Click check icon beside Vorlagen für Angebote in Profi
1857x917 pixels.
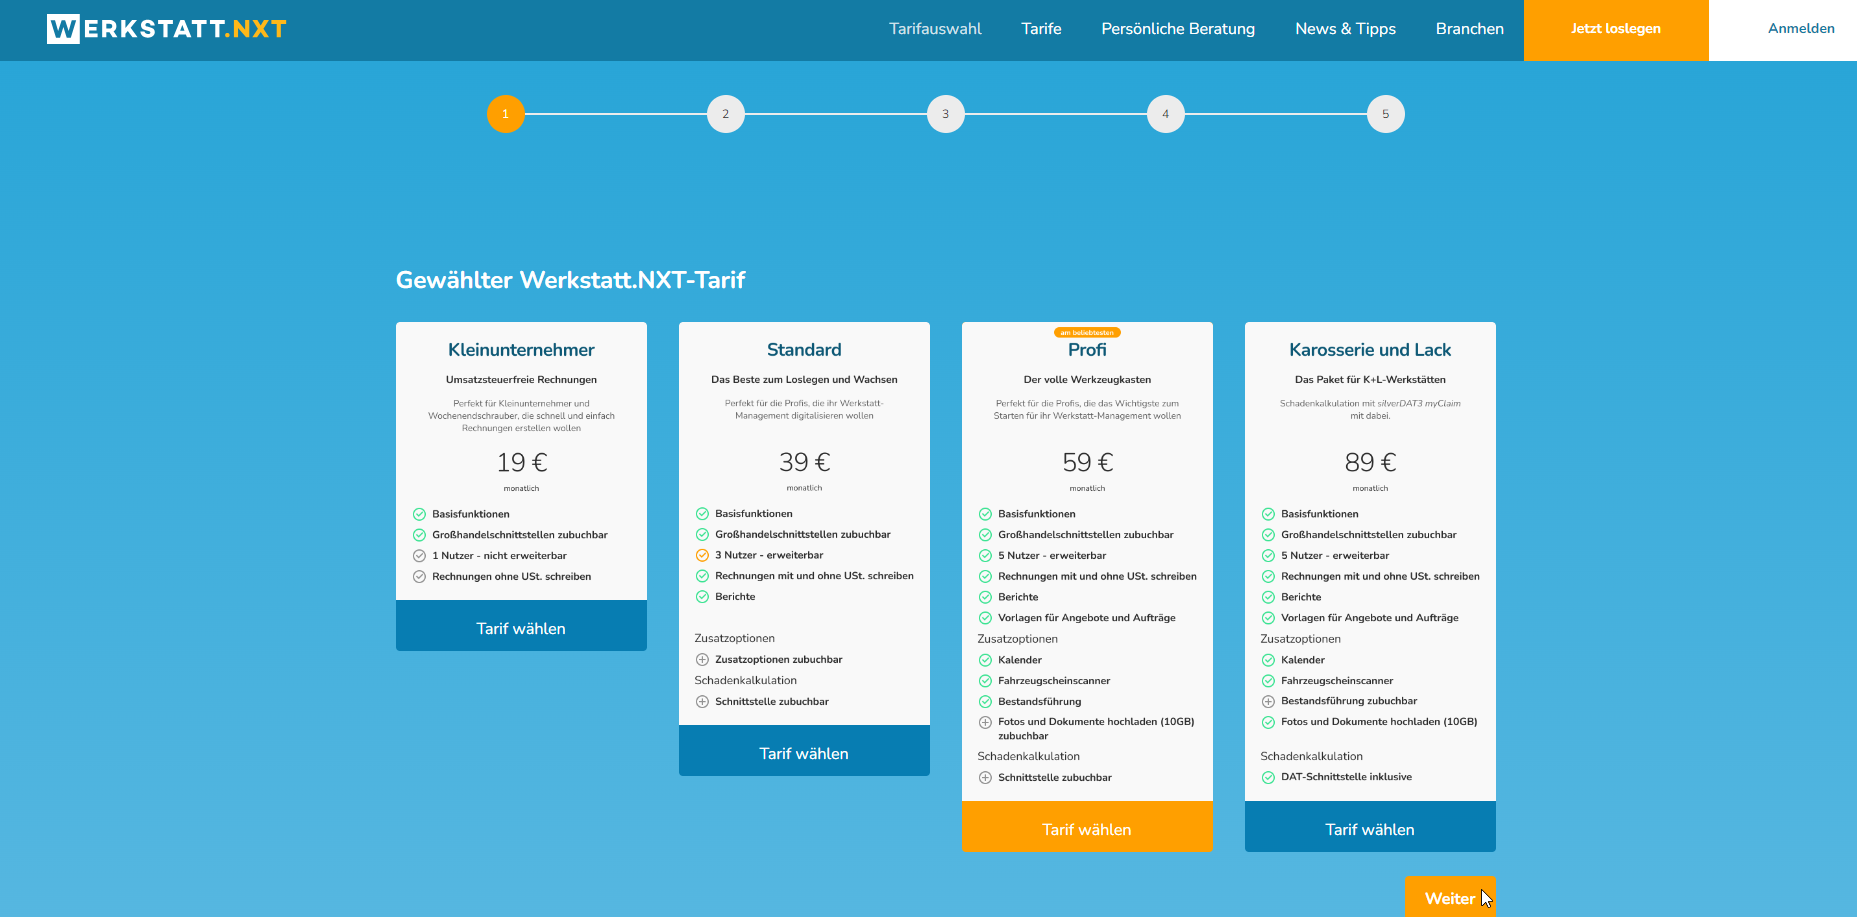pos(985,618)
